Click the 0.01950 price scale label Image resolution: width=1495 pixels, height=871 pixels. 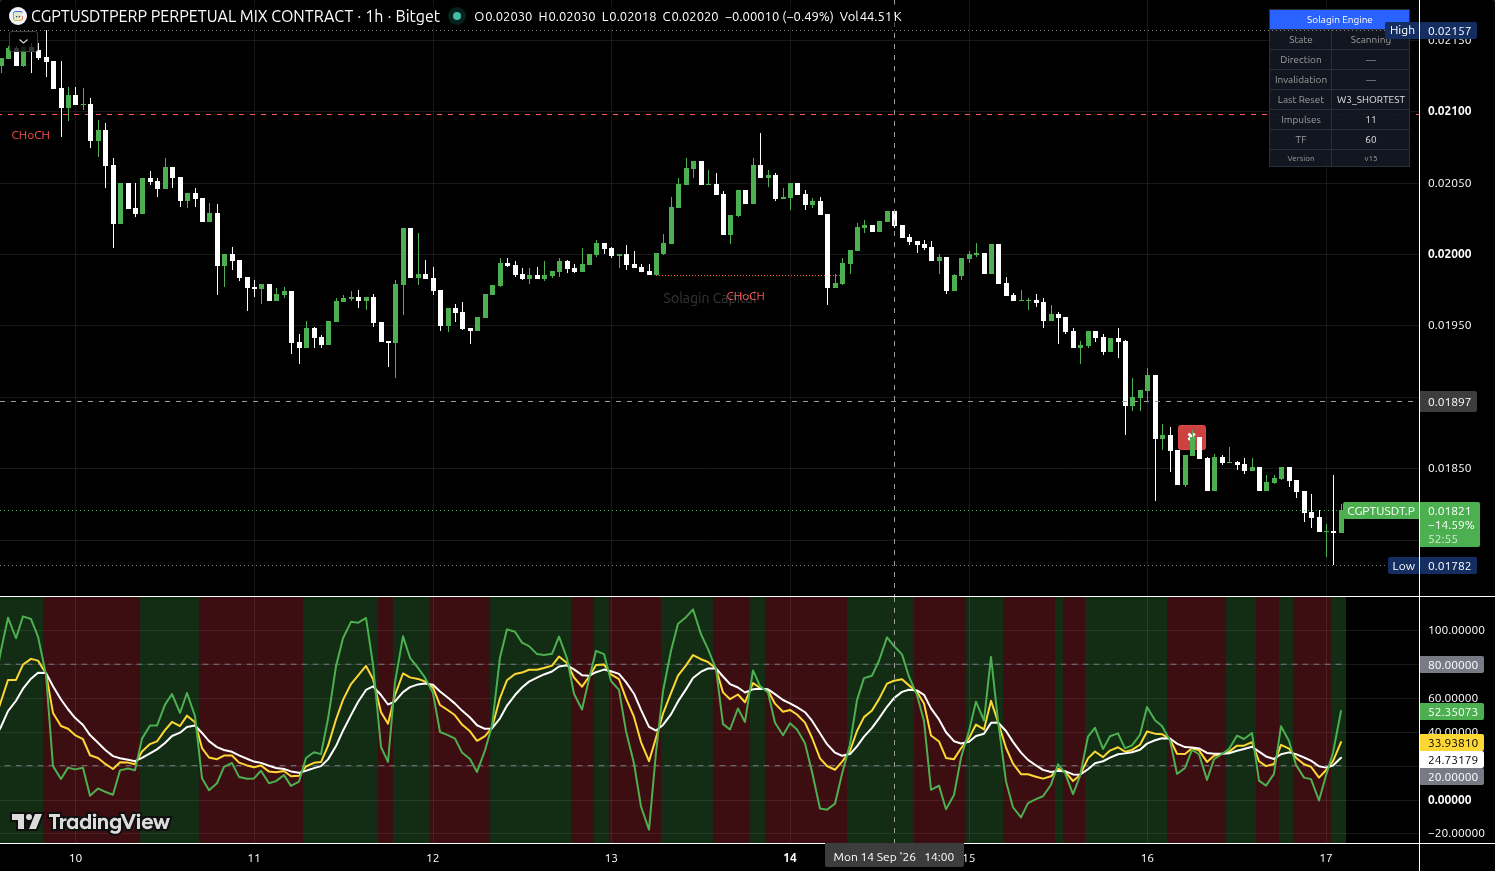(x=1449, y=326)
